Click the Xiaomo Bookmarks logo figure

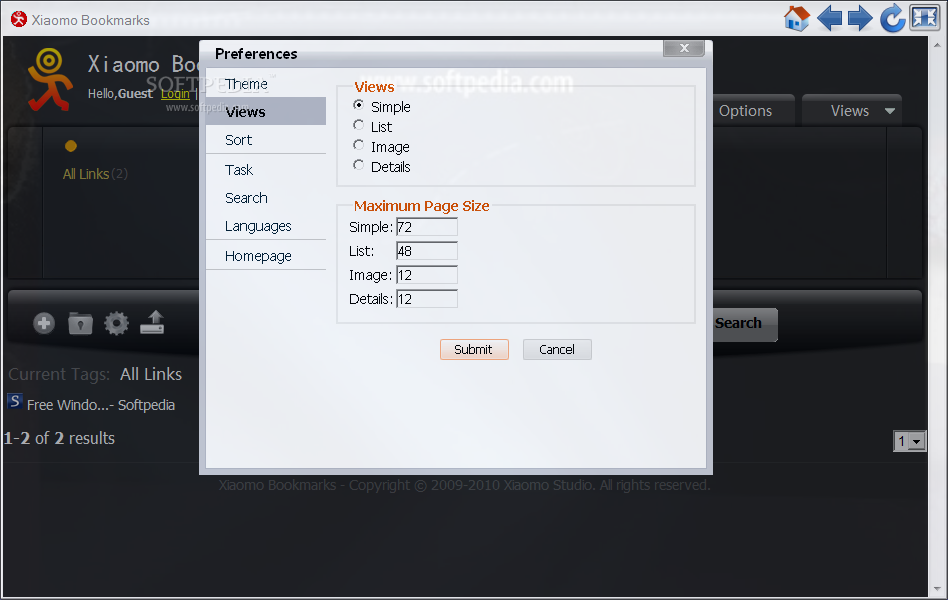[x=50, y=80]
